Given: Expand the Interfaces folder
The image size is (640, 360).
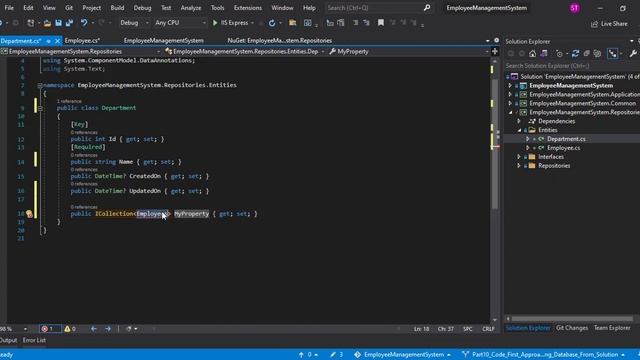Looking at the screenshot, I should pos(519,157).
